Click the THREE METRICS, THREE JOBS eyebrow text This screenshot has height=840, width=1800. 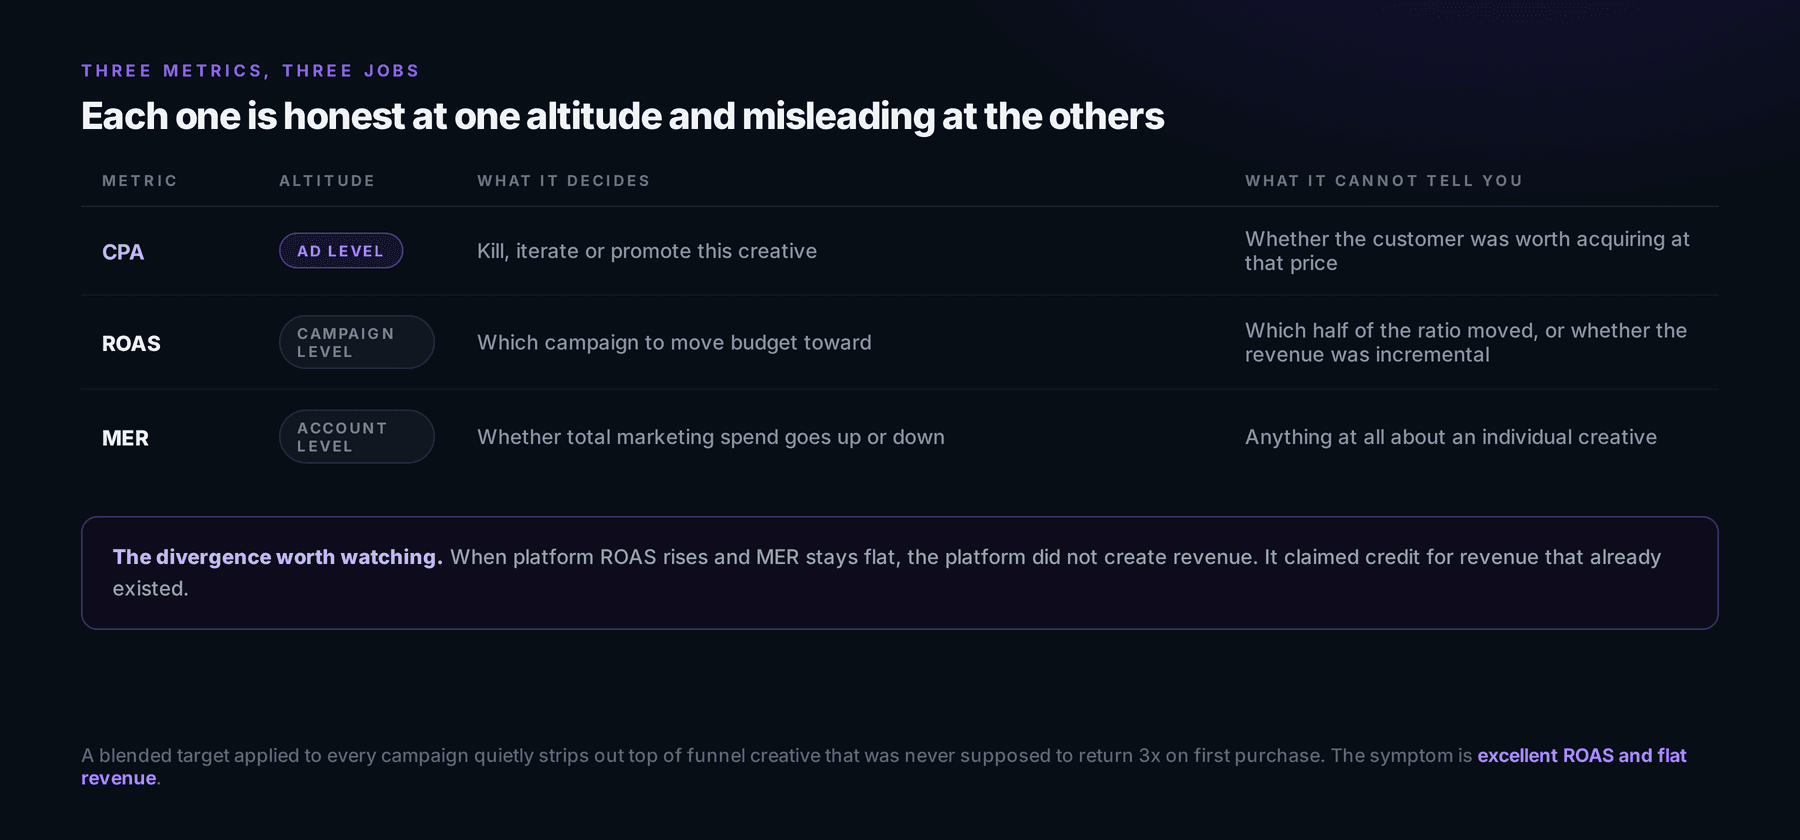[250, 71]
